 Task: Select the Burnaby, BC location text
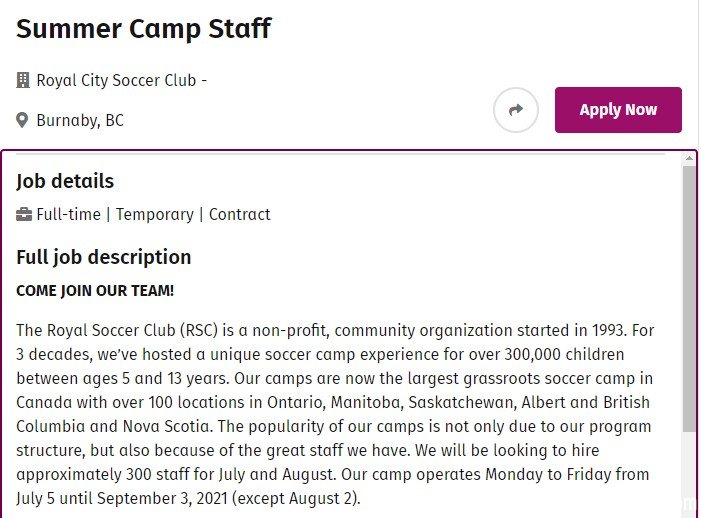tap(80, 121)
